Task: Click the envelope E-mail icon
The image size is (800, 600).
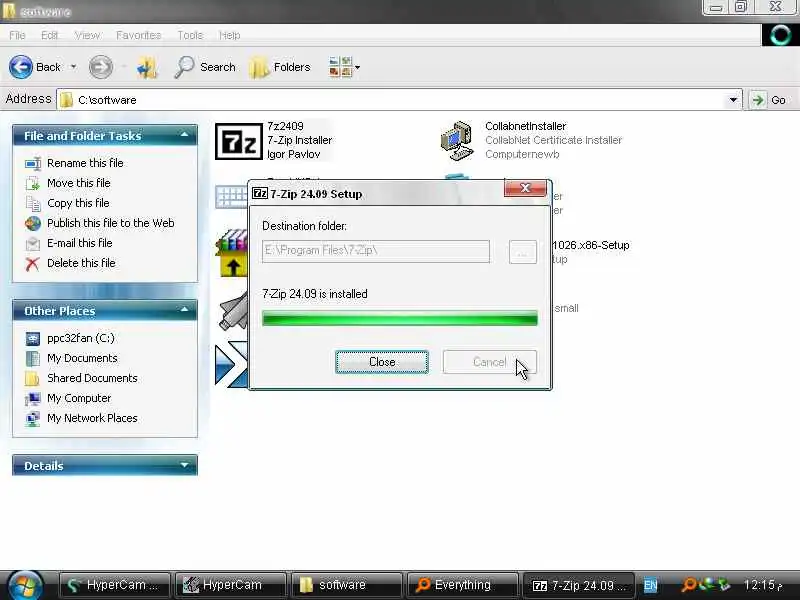Action: [x=33, y=243]
